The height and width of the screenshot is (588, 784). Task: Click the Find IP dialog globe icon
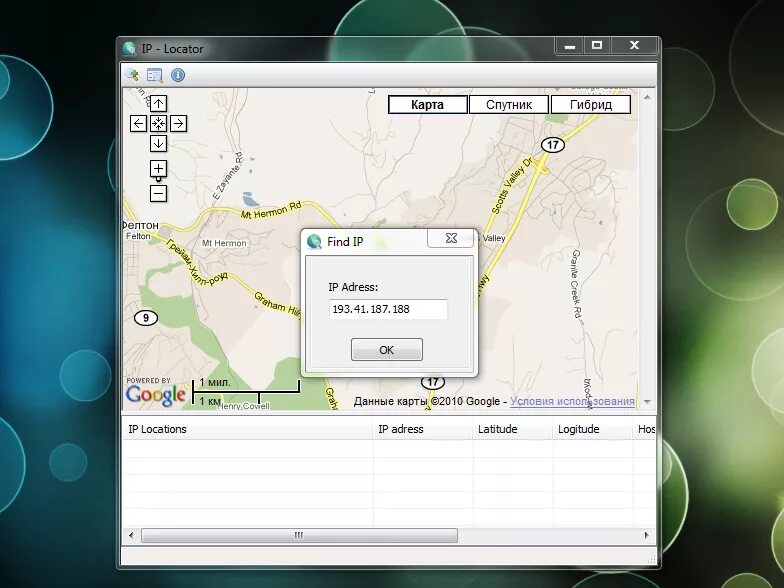point(314,242)
